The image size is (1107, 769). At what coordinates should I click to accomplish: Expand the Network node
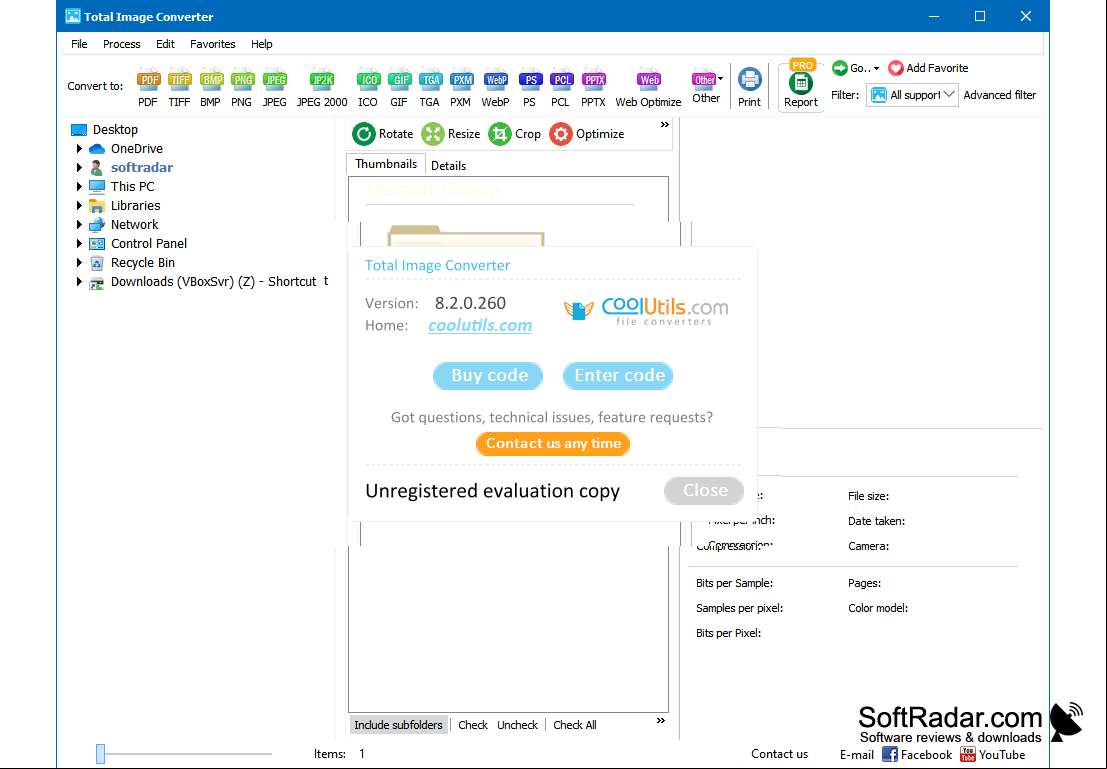79,225
